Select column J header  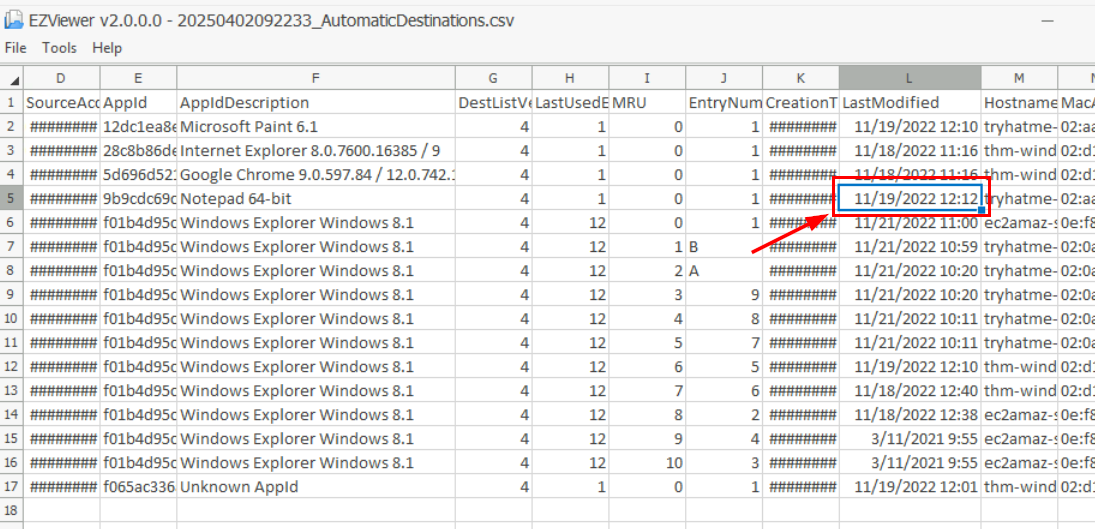click(x=724, y=78)
